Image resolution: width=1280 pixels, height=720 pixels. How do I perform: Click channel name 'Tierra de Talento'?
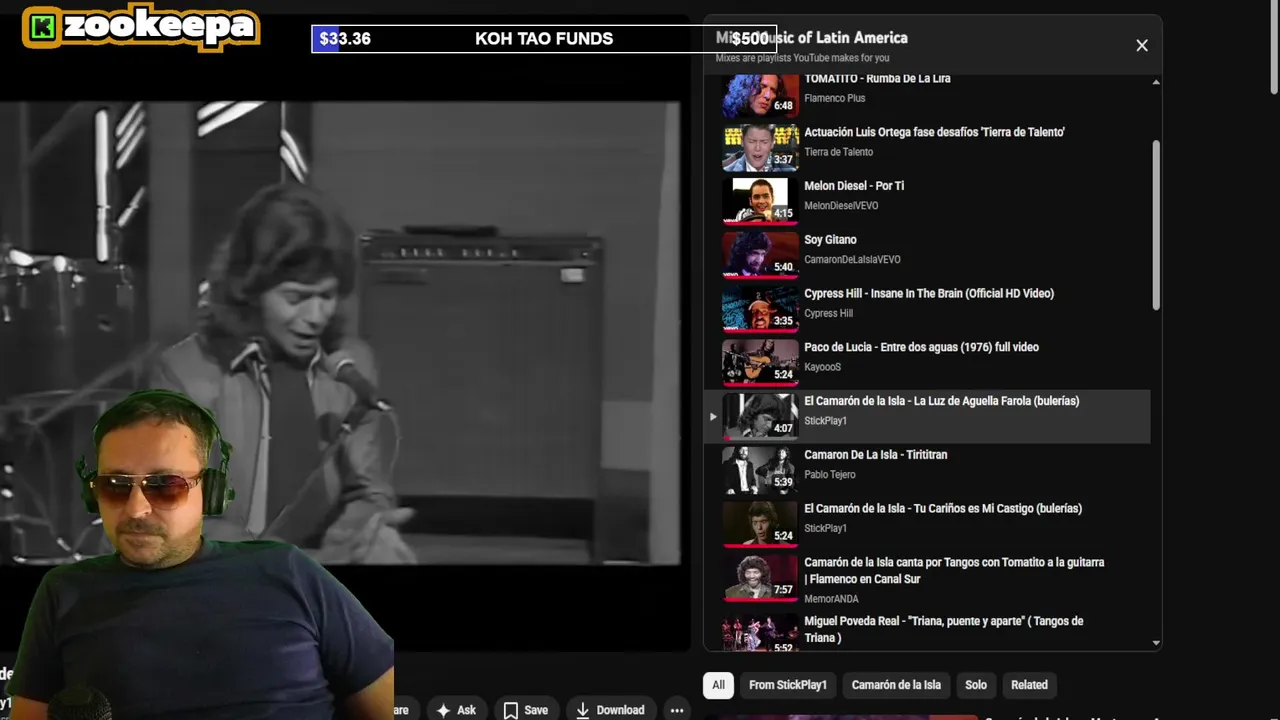(838, 152)
